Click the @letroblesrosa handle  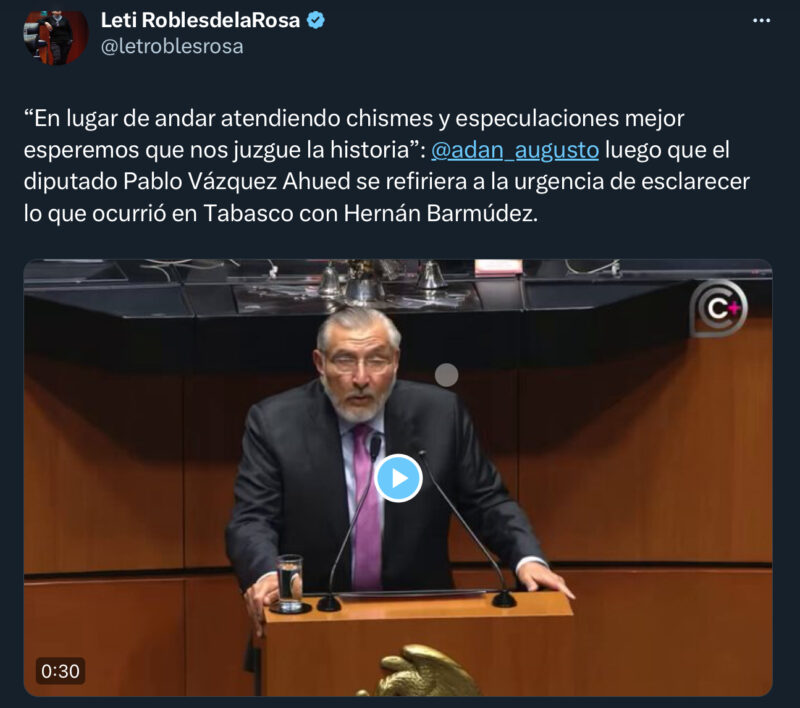[172, 46]
